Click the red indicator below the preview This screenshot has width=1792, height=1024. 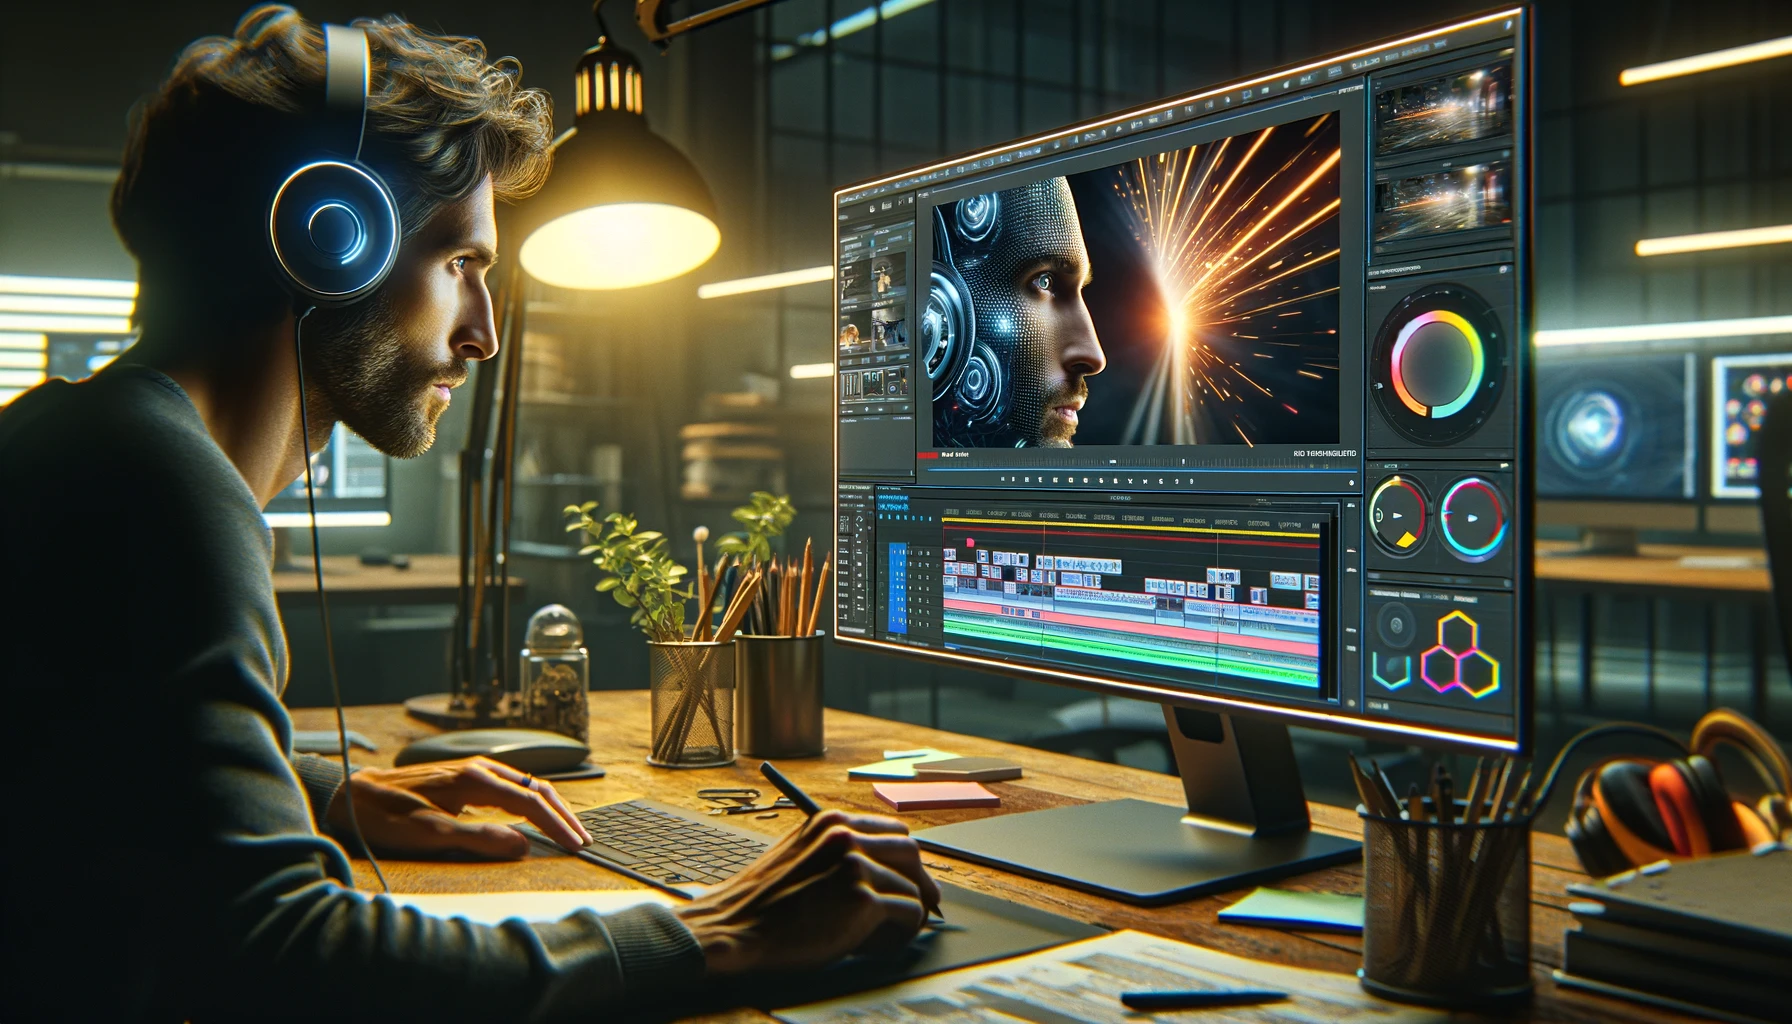coord(928,454)
